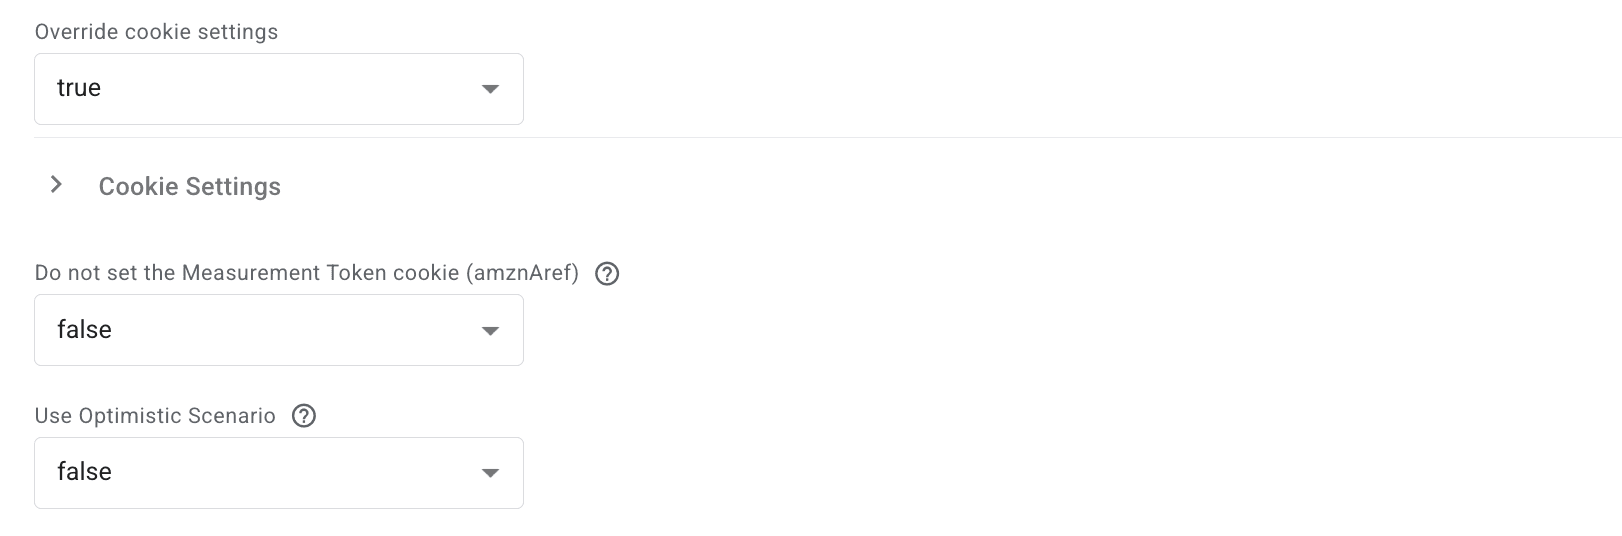Click the arrow in Measurement Token cookie dropdown
This screenshot has width=1622, height=536.
490,331
